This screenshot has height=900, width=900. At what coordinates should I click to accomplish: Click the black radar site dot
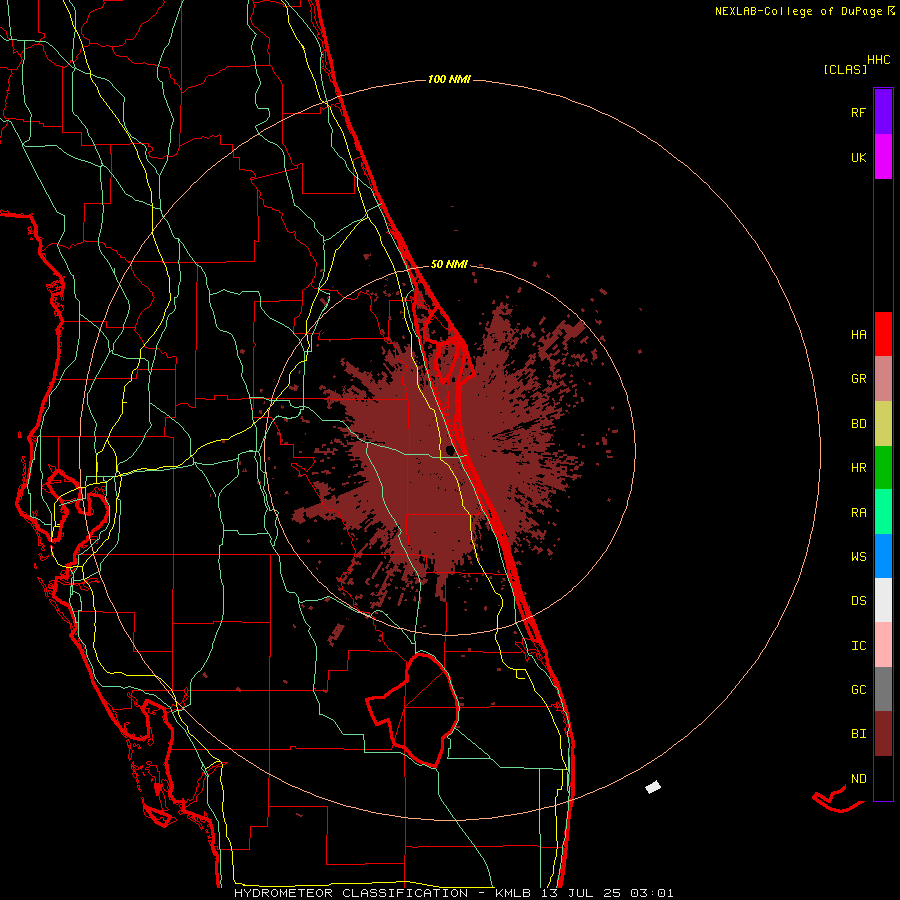(451, 450)
